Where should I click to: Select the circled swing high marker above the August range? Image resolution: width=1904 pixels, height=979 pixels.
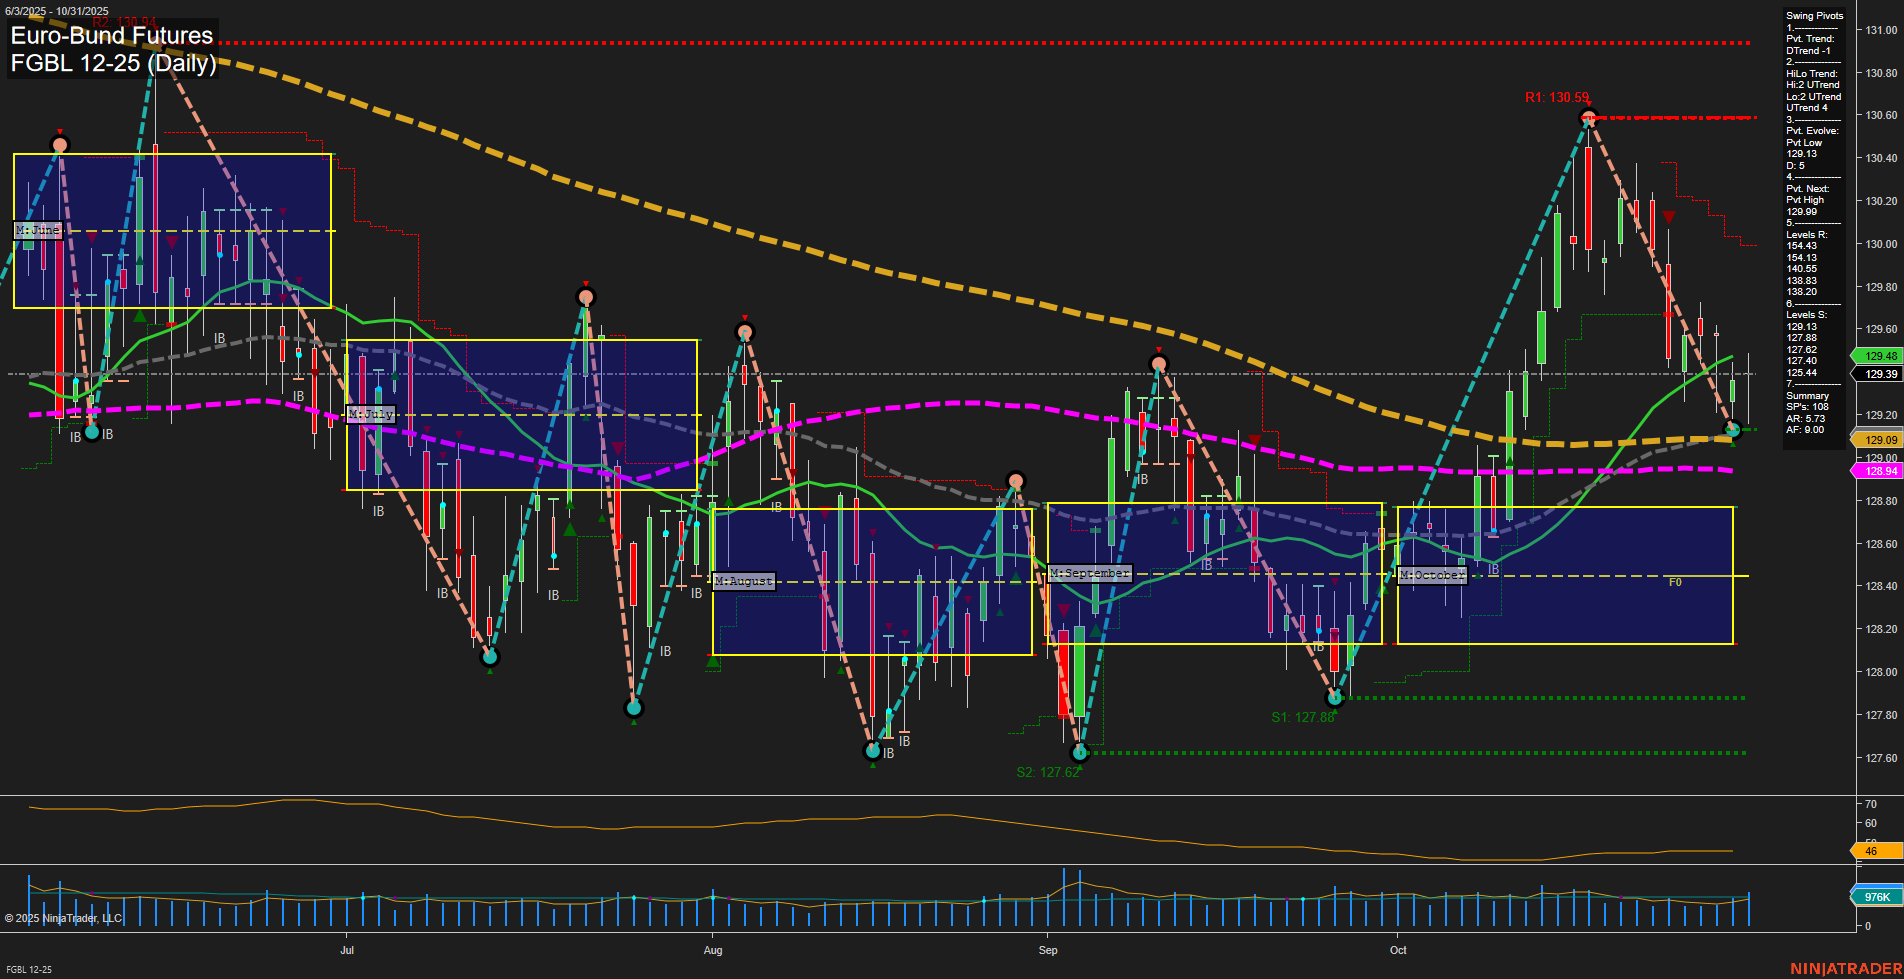(1016, 481)
